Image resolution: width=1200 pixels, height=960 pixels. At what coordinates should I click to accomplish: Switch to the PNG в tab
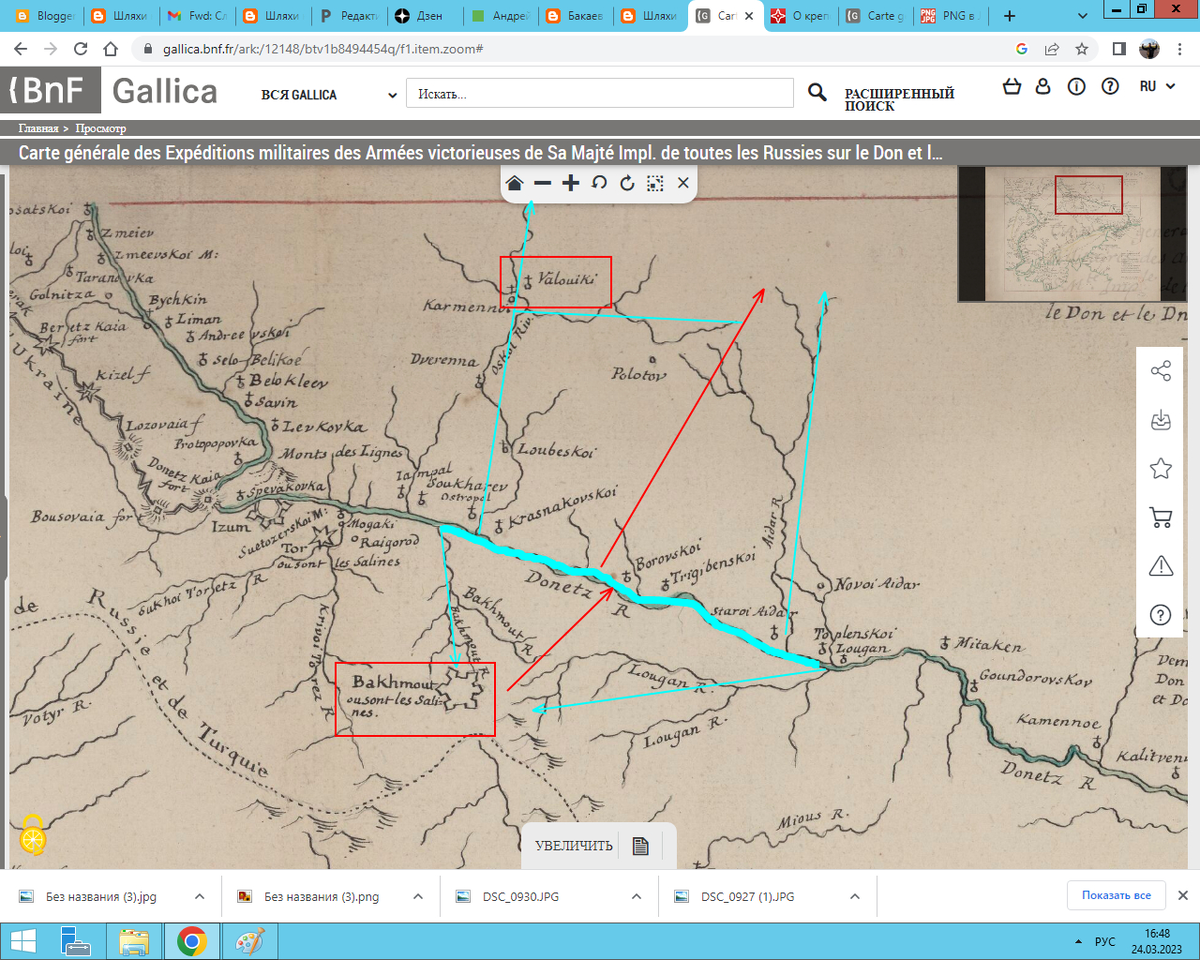[952, 16]
